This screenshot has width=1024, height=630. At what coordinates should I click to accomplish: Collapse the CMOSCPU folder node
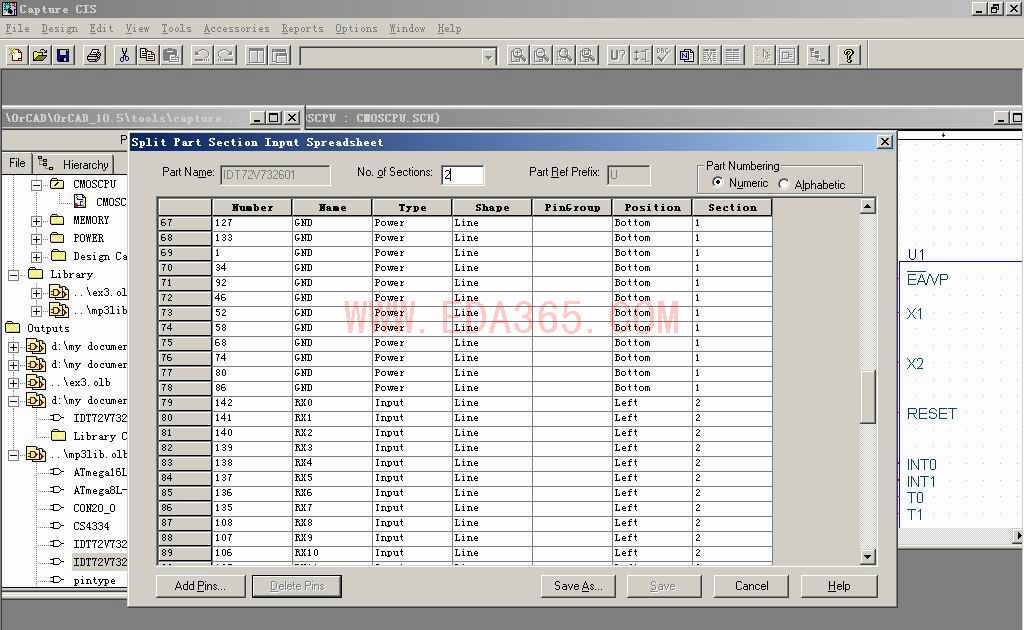coord(37,185)
